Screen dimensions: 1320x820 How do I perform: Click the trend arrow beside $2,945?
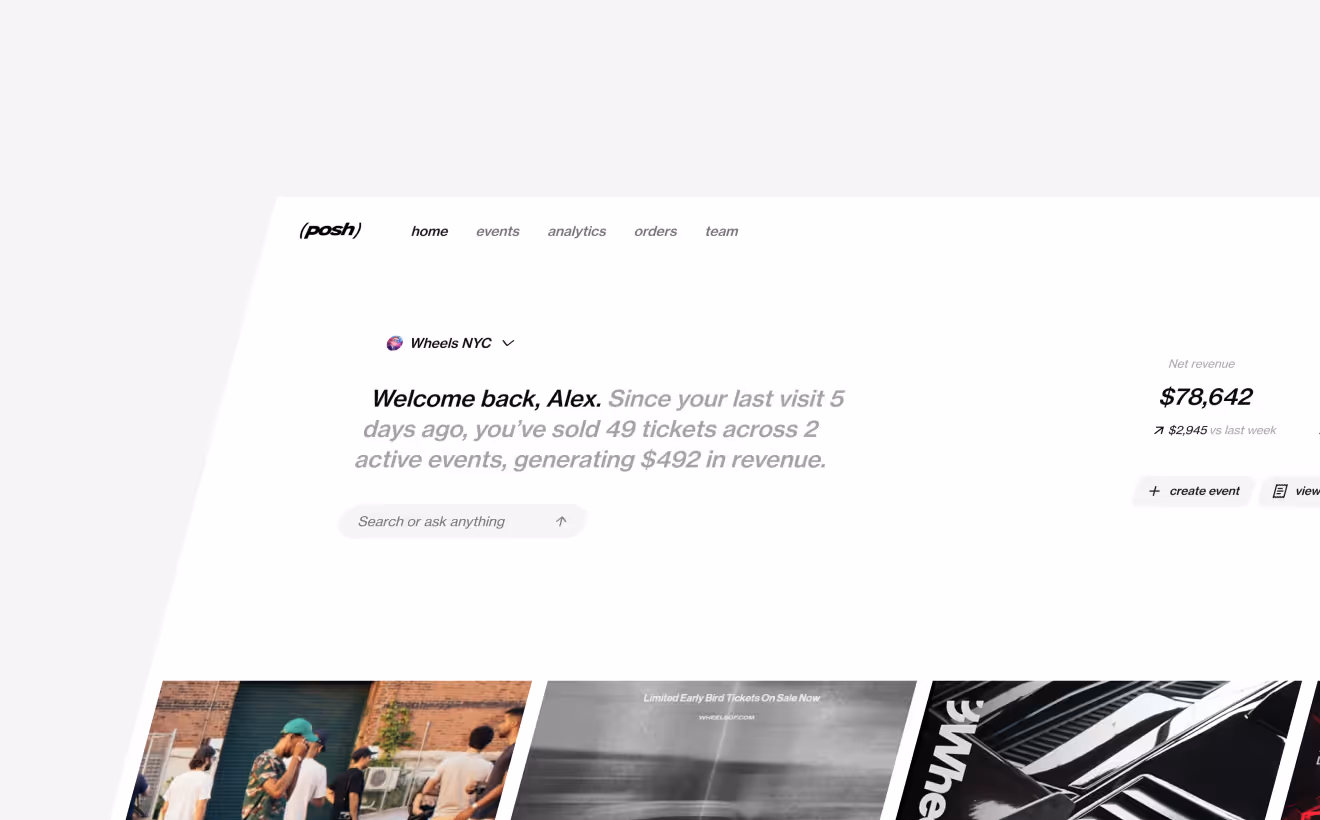1158,431
